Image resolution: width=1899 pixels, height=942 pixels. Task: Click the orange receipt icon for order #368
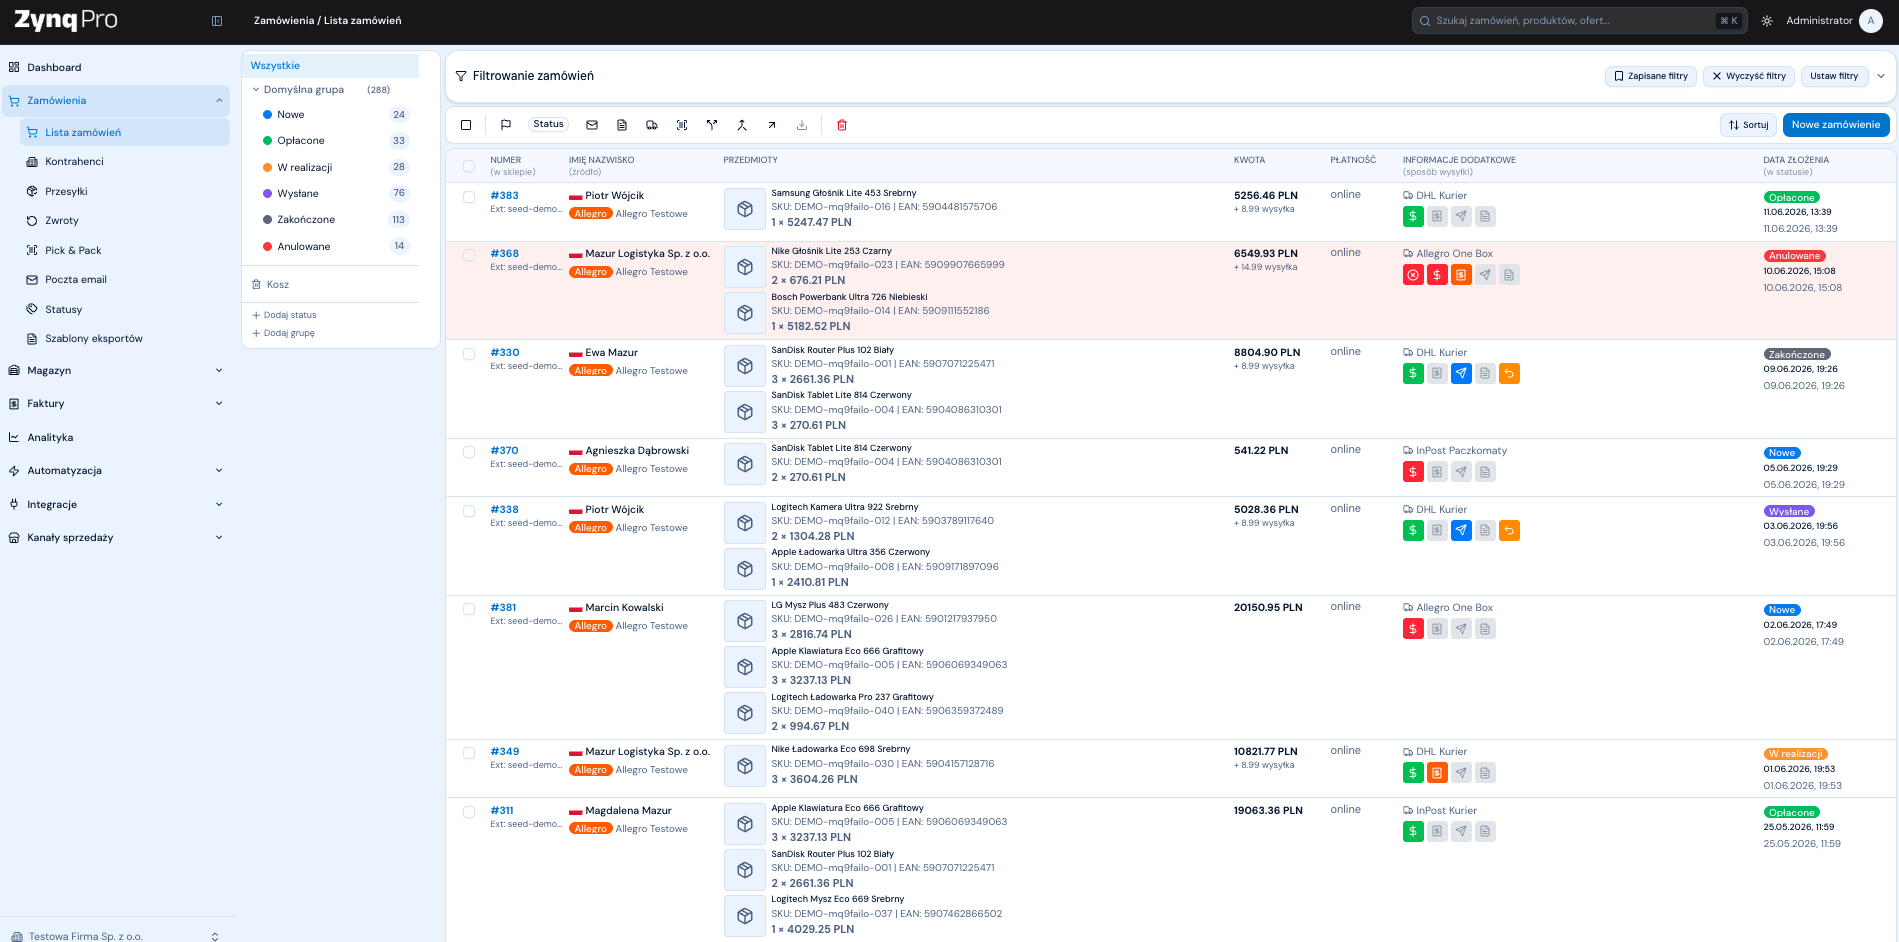click(x=1461, y=275)
